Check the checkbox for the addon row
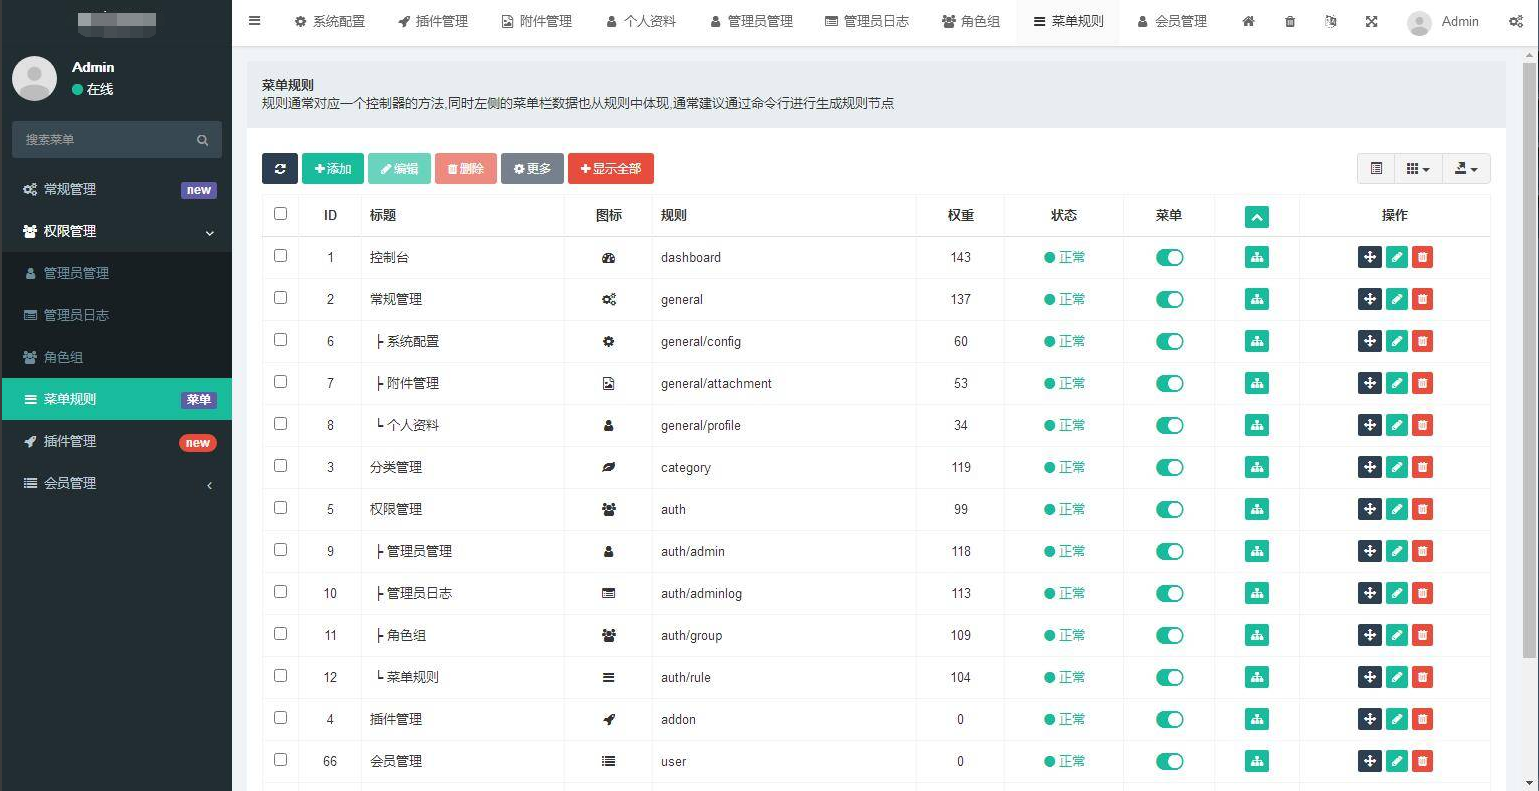 (x=280, y=718)
